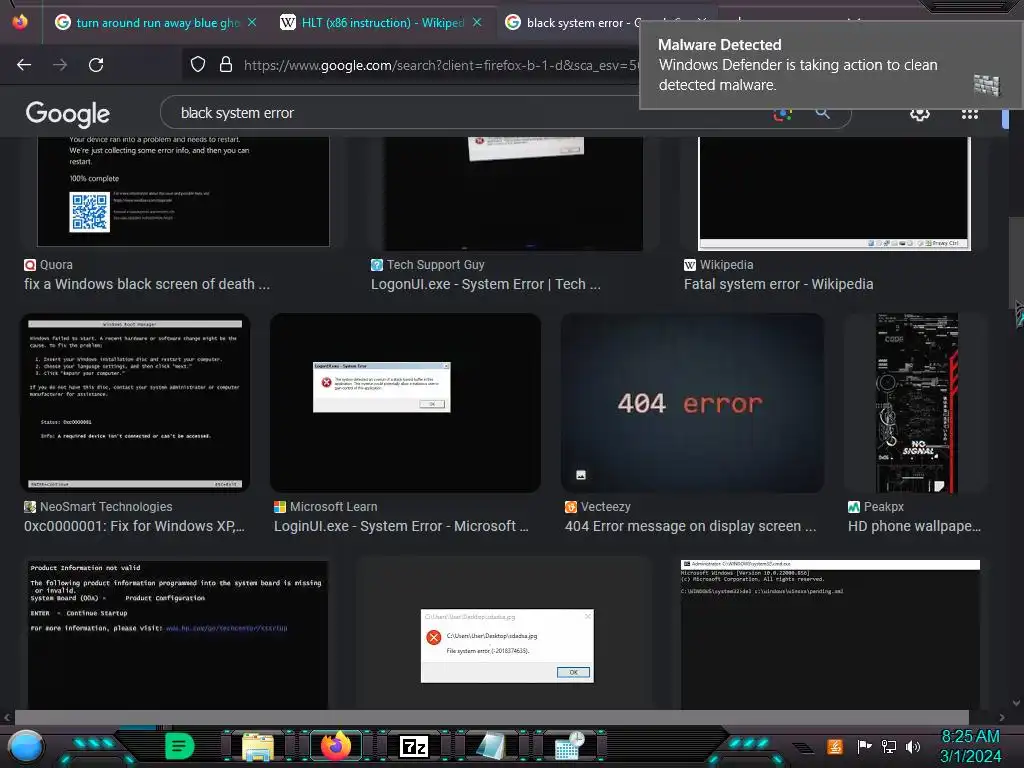Open the NeoSmart Windows Boot Manager thumbnail
This screenshot has width=1024, height=768.
pos(135,403)
